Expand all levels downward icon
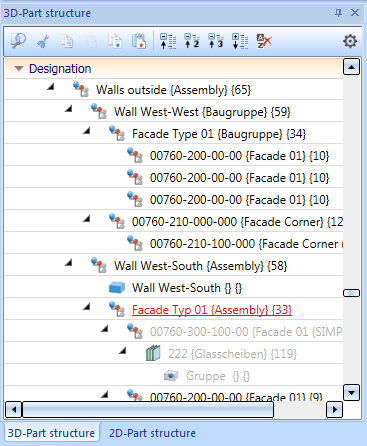 240,41
